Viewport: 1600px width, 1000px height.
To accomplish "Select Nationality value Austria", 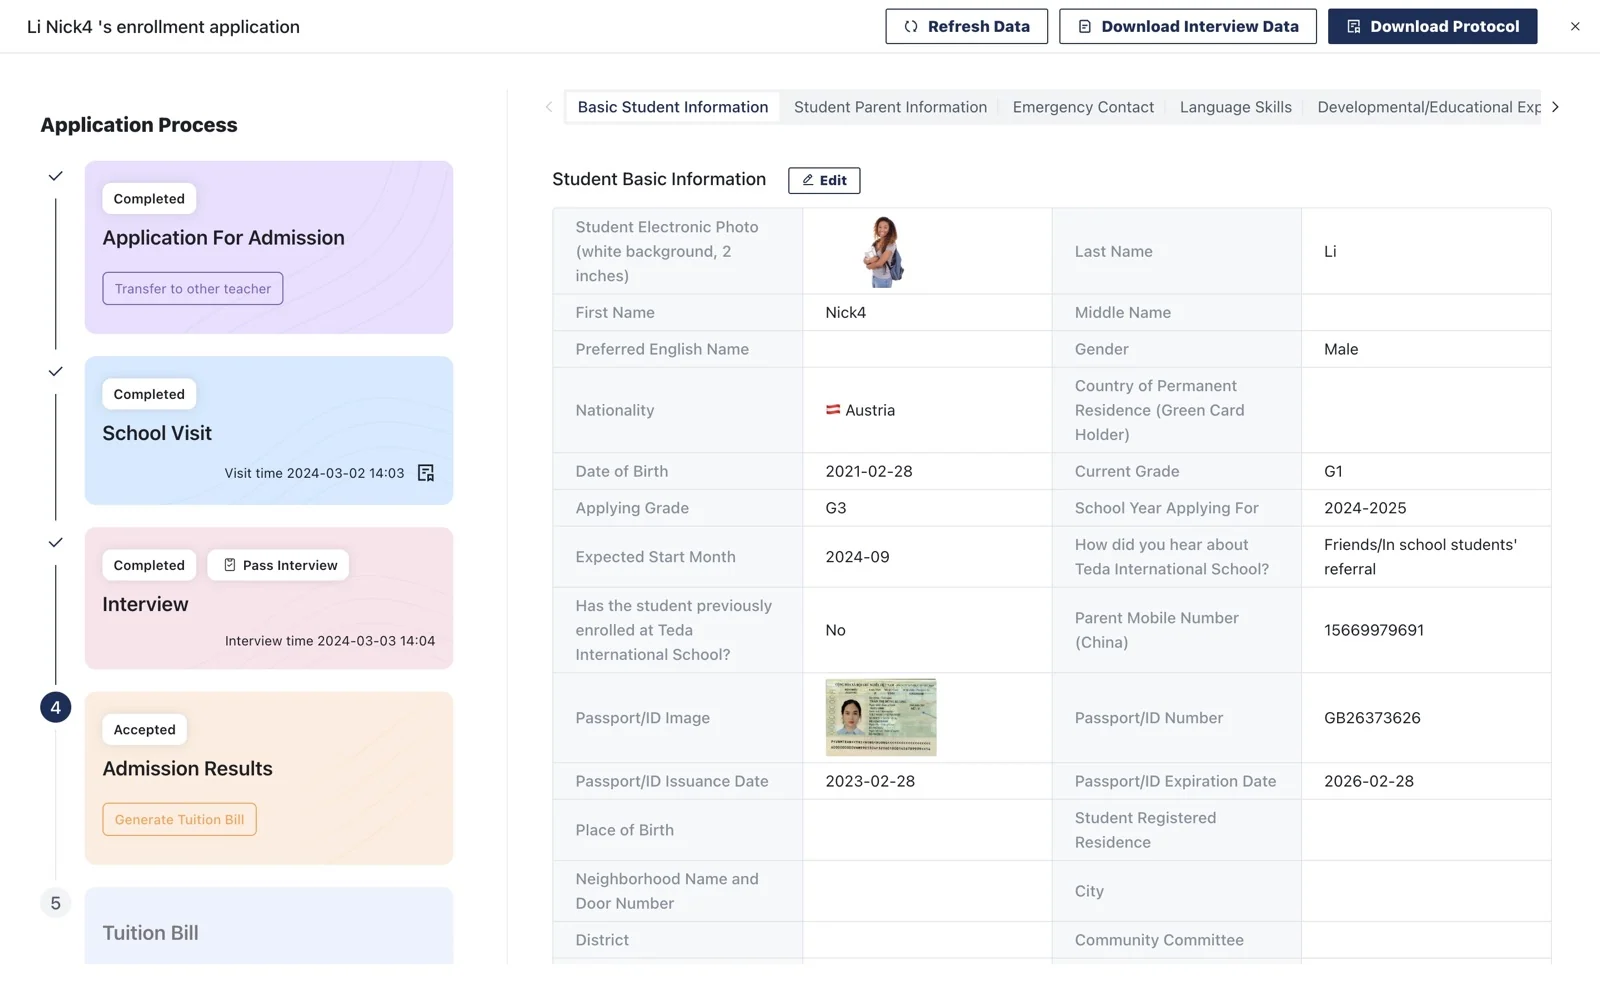I will 870,411.
